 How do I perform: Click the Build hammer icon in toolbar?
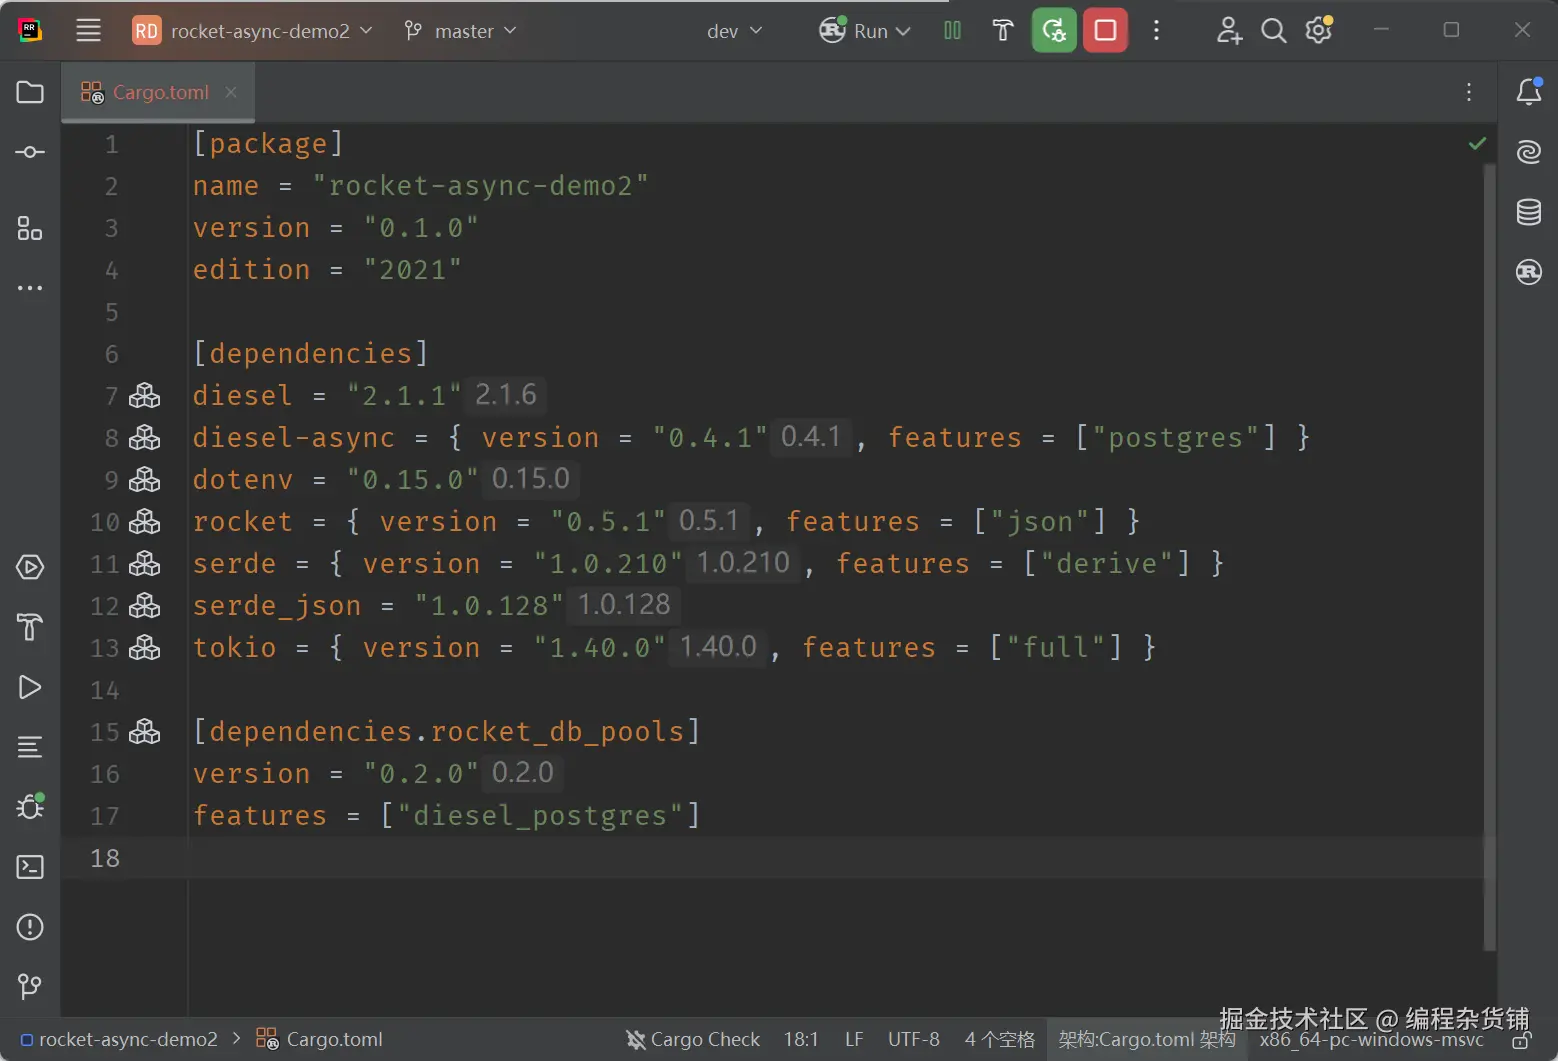[1003, 30]
